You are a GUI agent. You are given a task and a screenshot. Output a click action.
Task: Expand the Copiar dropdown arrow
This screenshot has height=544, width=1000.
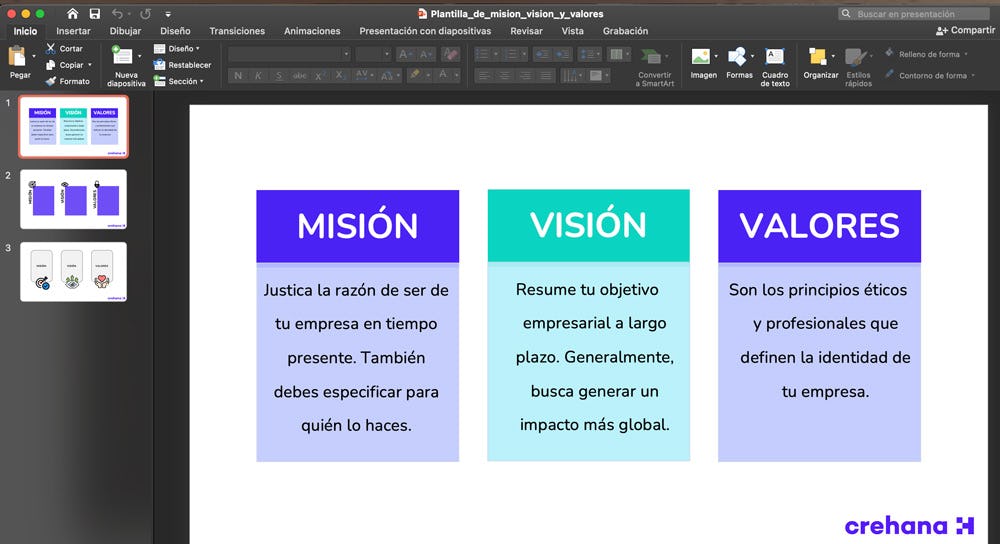[90, 65]
